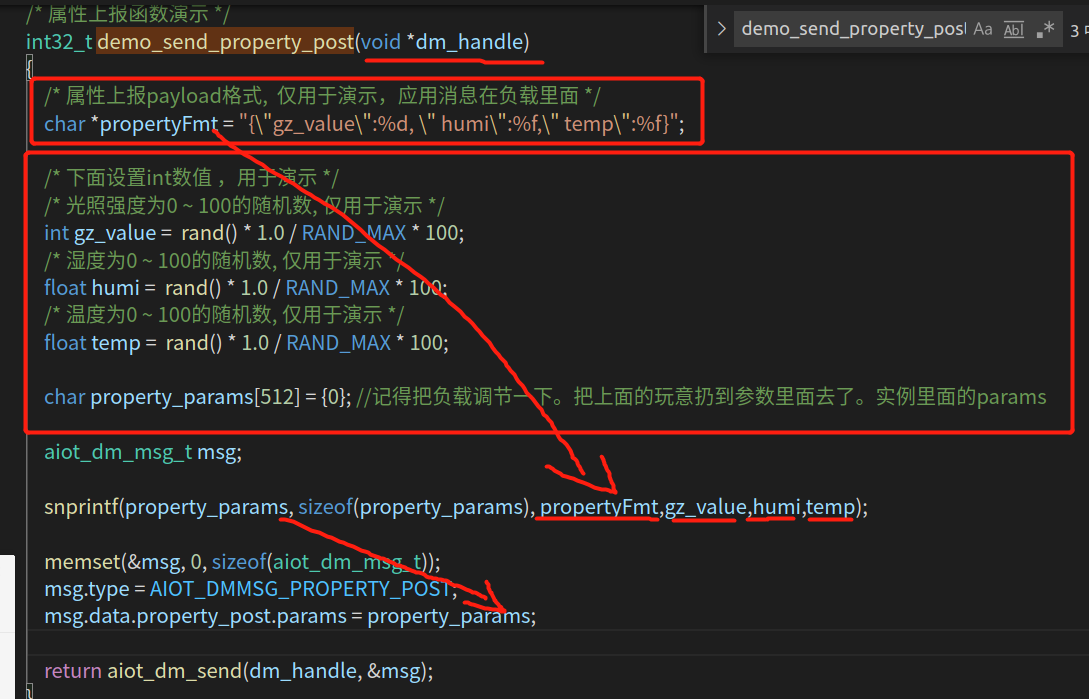Image resolution: width=1089 pixels, height=699 pixels.
Task: Click the memset function call
Action: (x=83, y=562)
